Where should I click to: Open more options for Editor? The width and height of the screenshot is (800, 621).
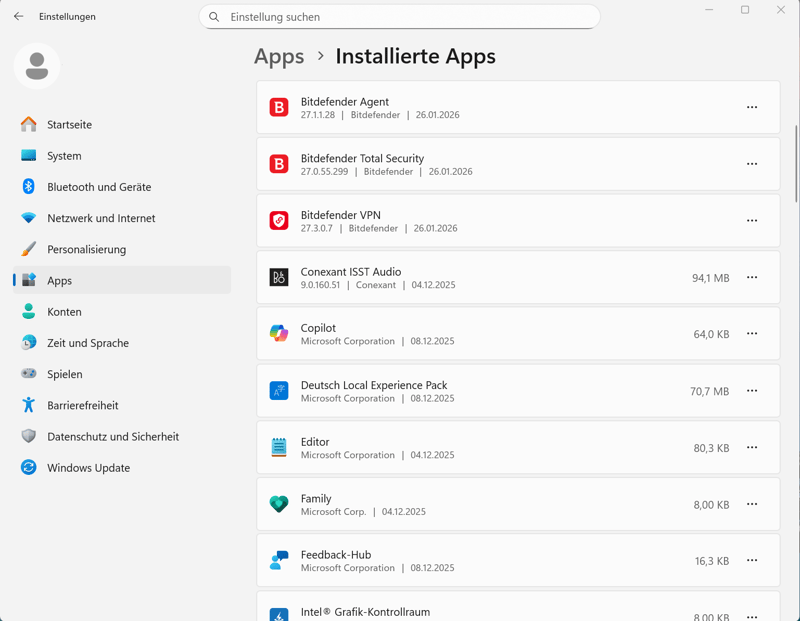point(752,447)
